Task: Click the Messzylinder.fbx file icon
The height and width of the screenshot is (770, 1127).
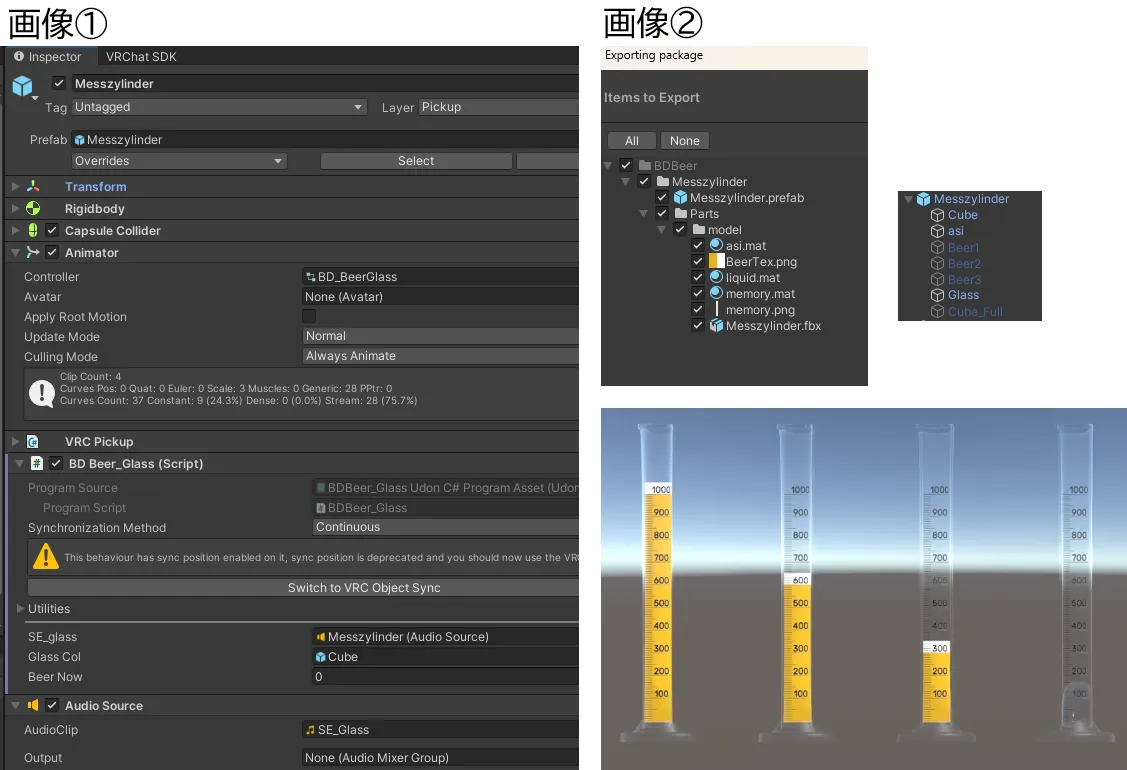Action: point(716,326)
